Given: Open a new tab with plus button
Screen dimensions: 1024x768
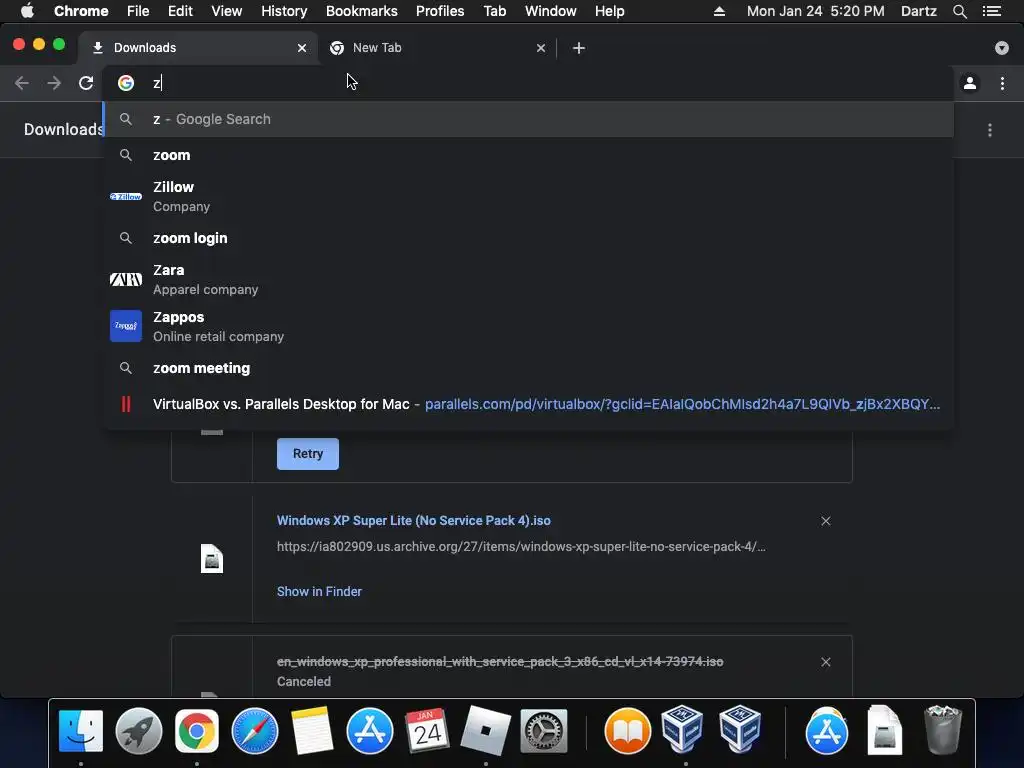Looking at the screenshot, I should 579,48.
